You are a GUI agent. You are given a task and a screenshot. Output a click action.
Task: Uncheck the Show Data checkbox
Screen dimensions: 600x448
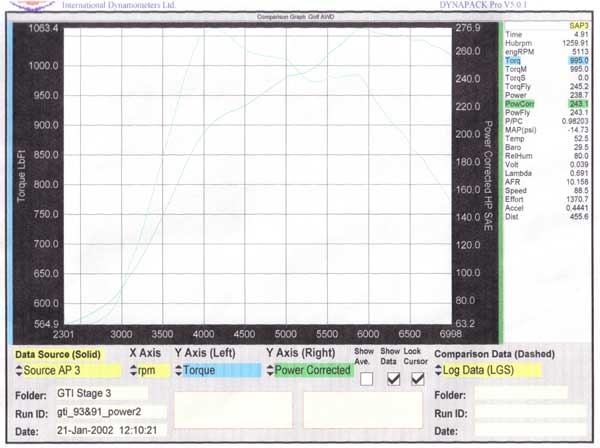tap(393, 379)
